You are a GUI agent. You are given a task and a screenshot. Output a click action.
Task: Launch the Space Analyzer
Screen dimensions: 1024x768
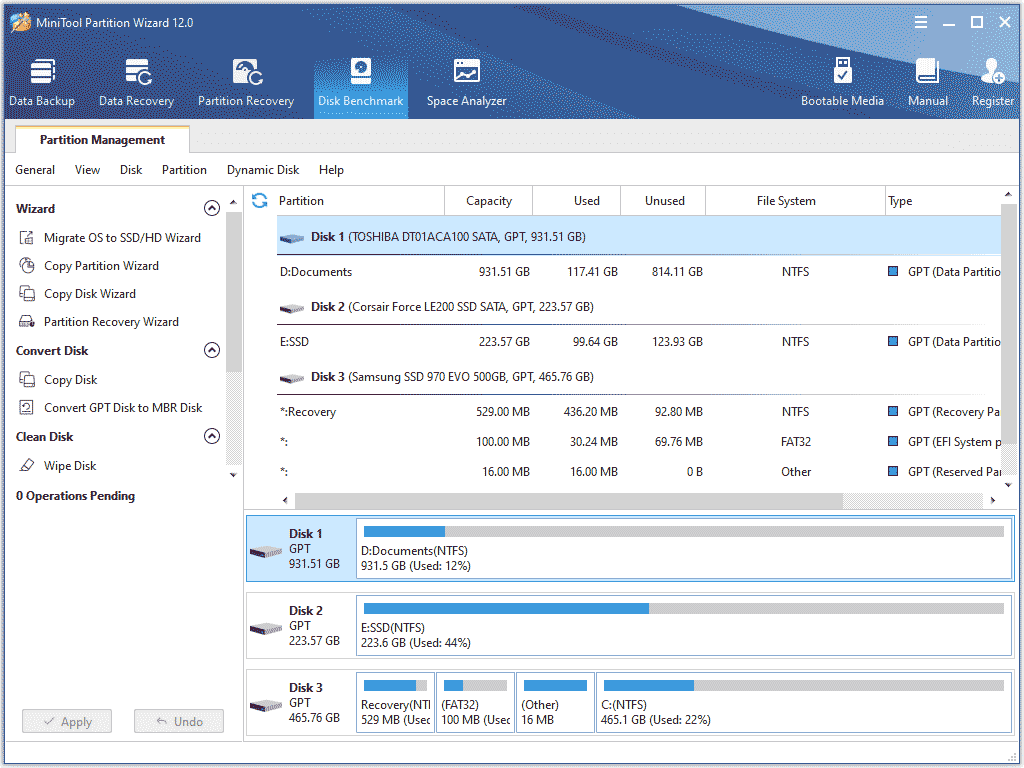pos(466,80)
